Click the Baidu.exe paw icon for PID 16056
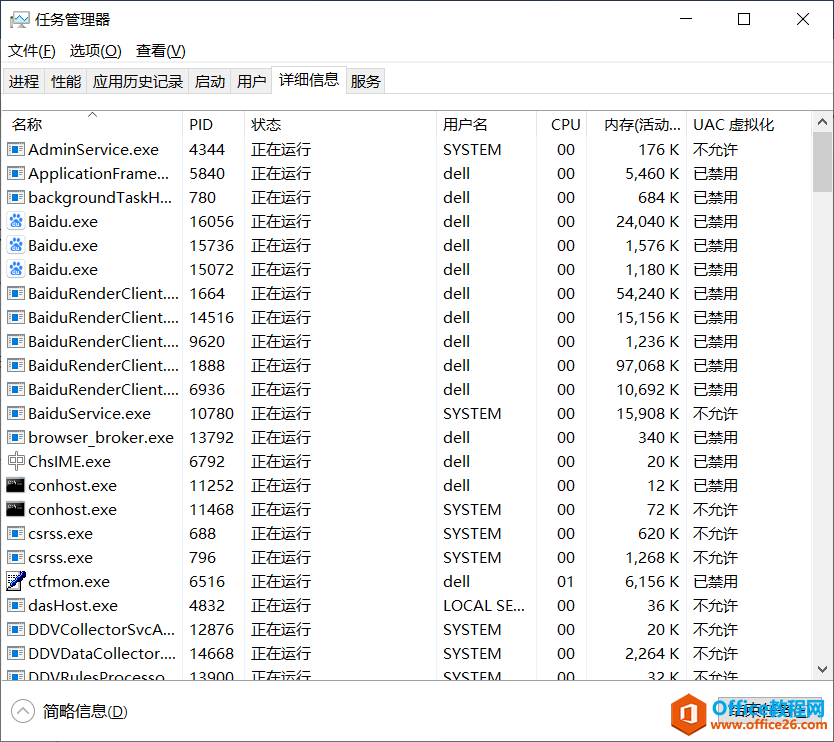 tap(16, 221)
